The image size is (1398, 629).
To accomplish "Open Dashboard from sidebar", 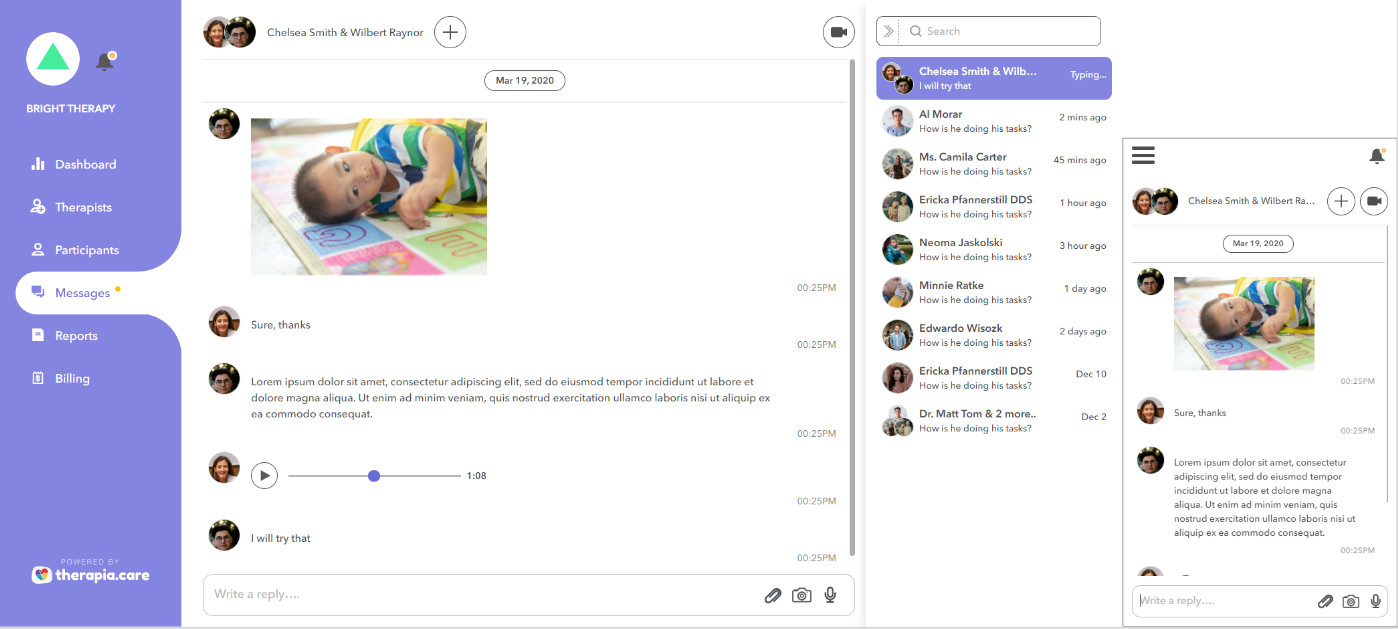I will click(x=85, y=164).
